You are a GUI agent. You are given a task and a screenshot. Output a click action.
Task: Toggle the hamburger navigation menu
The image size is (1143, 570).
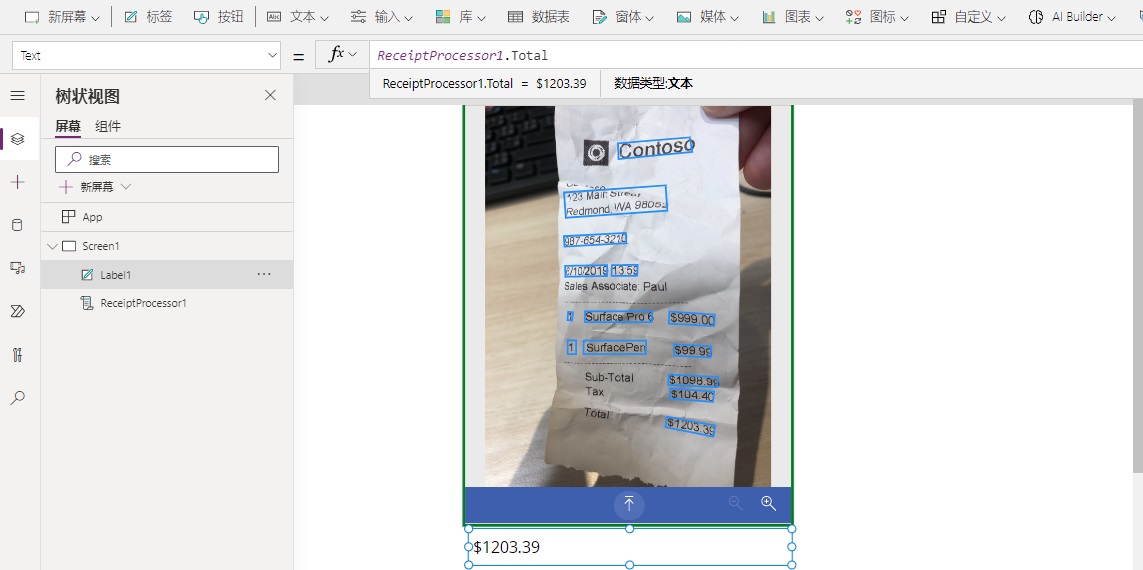point(18,95)
